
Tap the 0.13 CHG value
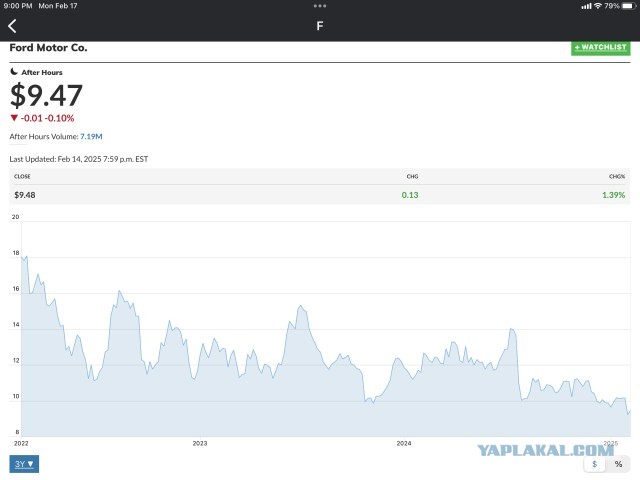pyautogui.click(x=410, y=195)
